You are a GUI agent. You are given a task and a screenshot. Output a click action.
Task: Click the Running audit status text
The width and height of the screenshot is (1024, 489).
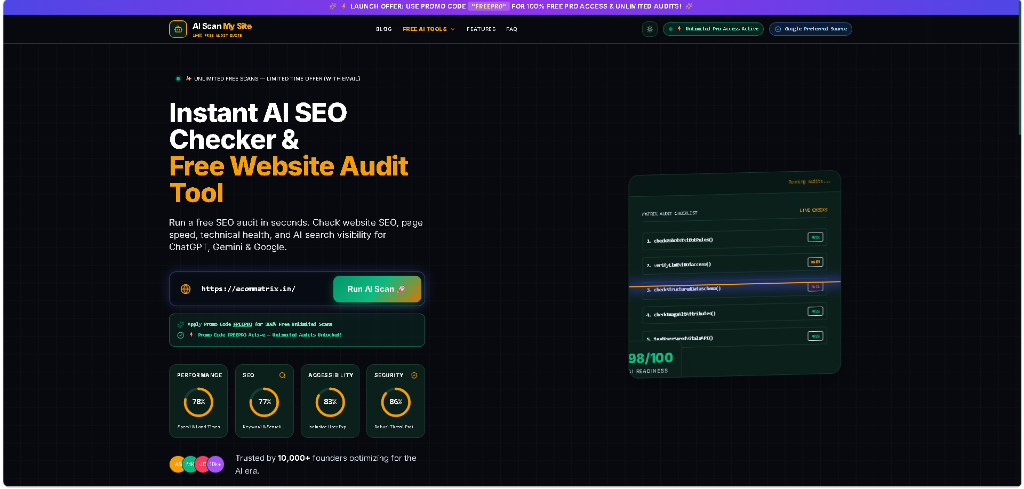pos(809,181)
